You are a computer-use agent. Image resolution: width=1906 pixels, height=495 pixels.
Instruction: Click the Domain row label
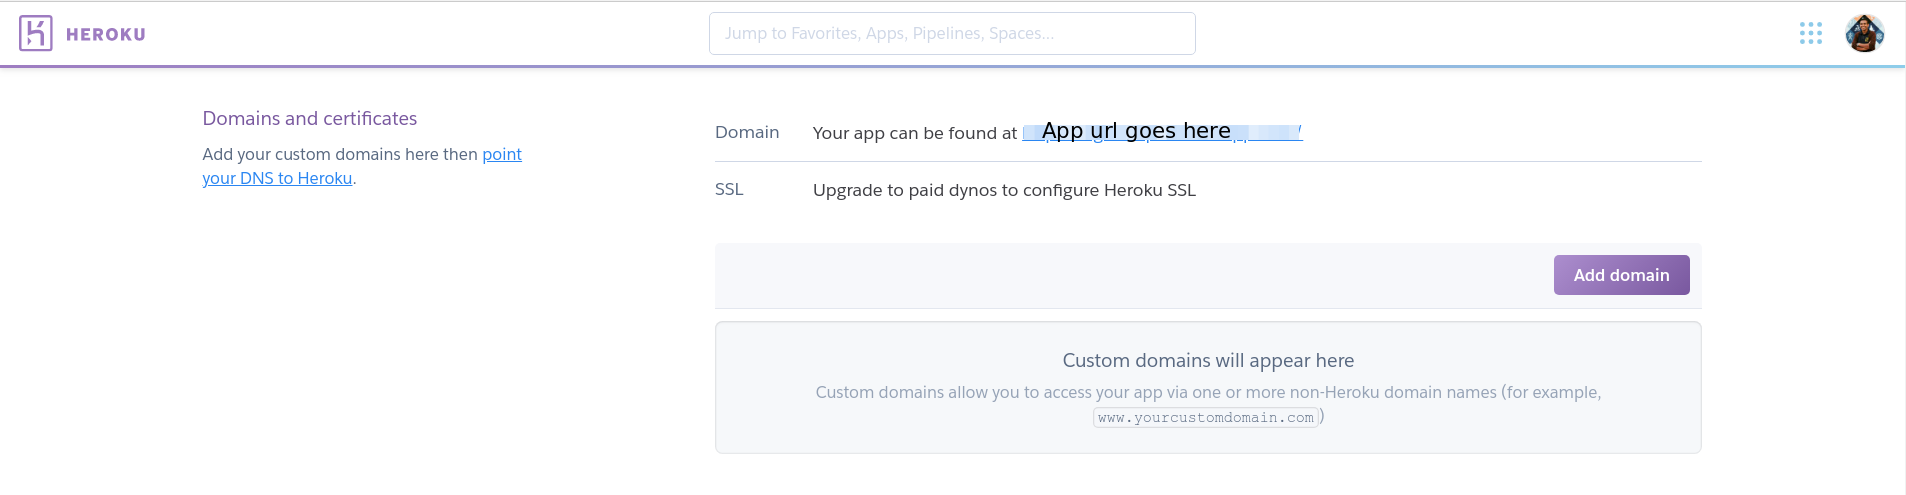tap(746, 133)
